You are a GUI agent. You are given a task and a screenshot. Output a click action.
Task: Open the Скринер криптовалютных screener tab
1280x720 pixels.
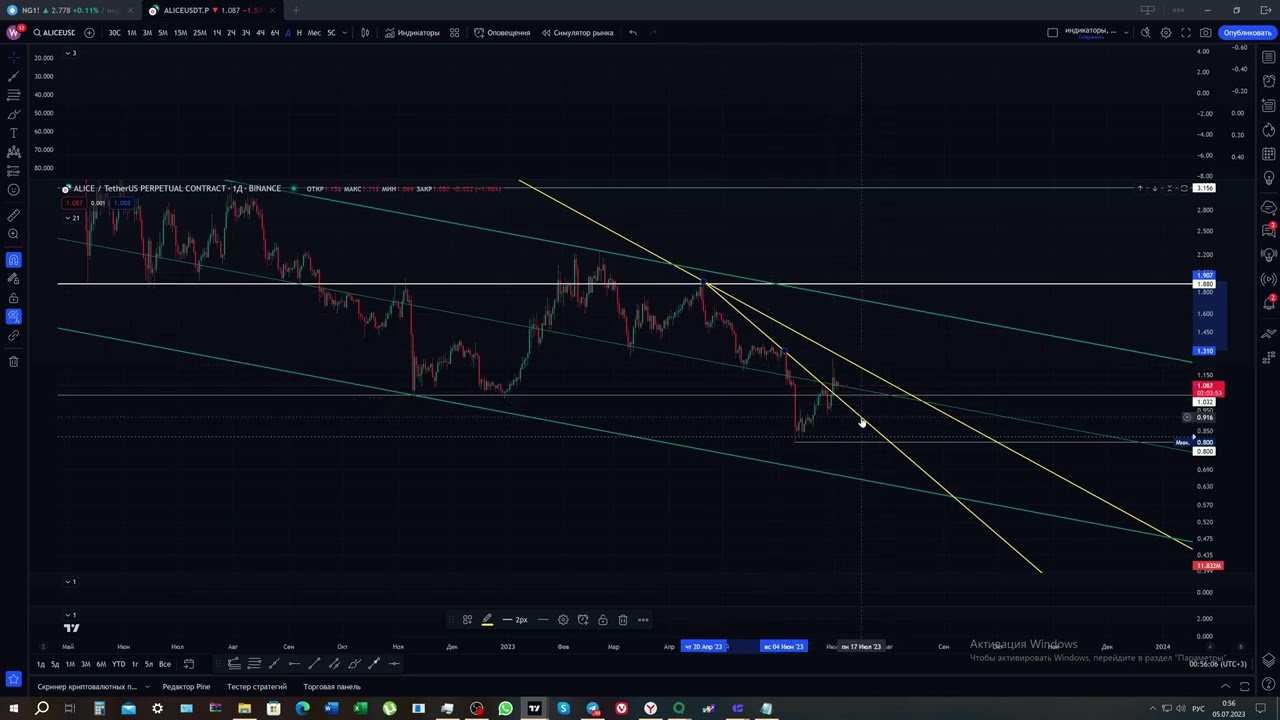tap(87, 687)
